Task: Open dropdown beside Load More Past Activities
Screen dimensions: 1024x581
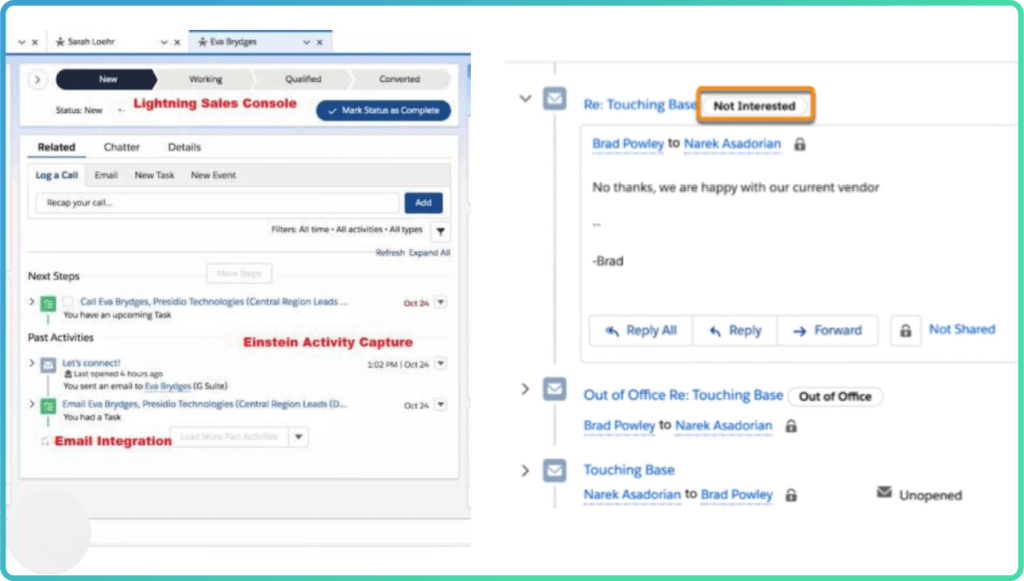Action: pos(298,437)
